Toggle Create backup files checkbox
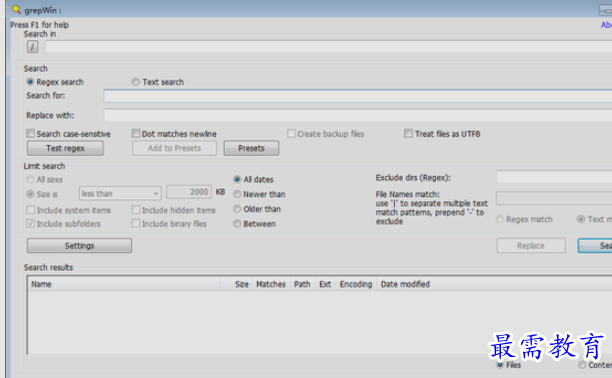 point(291,134)
